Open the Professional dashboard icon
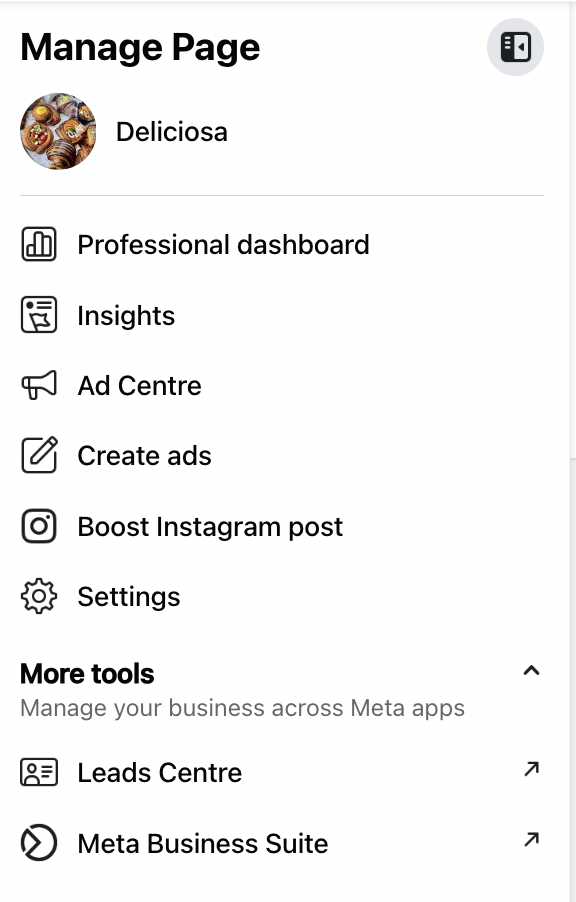 click(38, 244)
